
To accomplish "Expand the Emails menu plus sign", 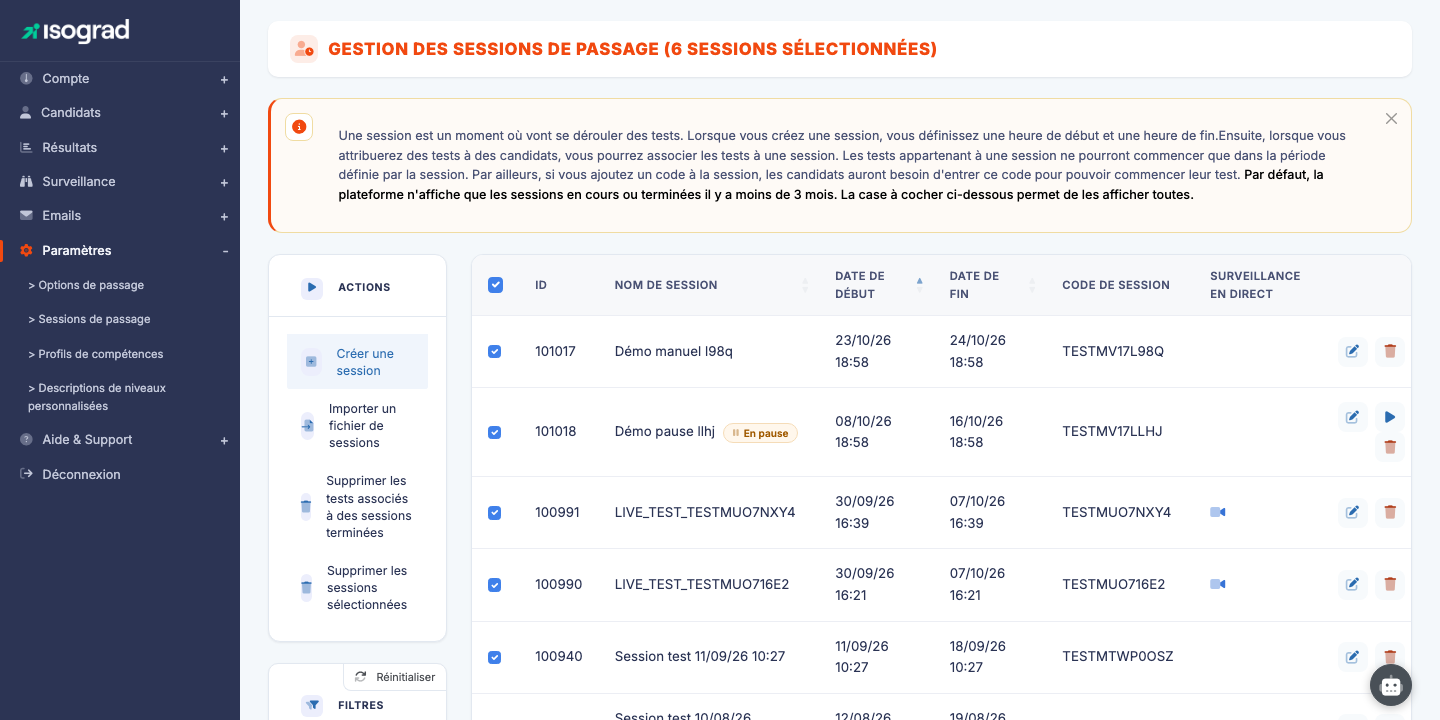I will tap(224, 217).
